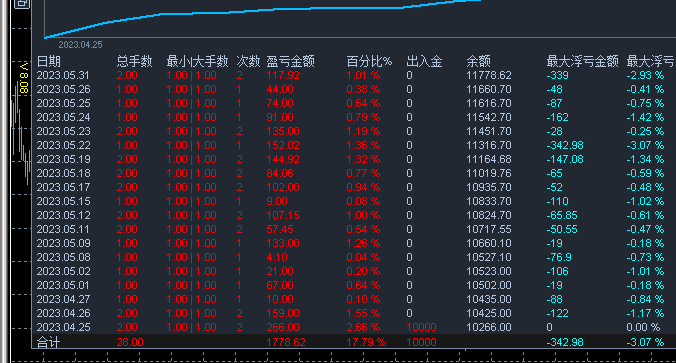Click the 合计 total row label
Screen dimensions: 676x363
point(48,342)
